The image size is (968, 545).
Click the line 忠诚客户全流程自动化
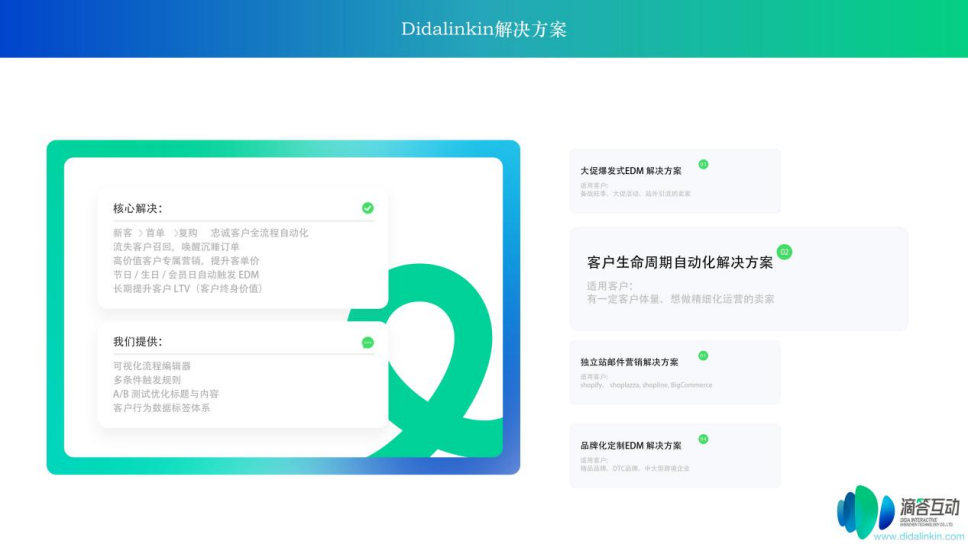click(259, 233)
